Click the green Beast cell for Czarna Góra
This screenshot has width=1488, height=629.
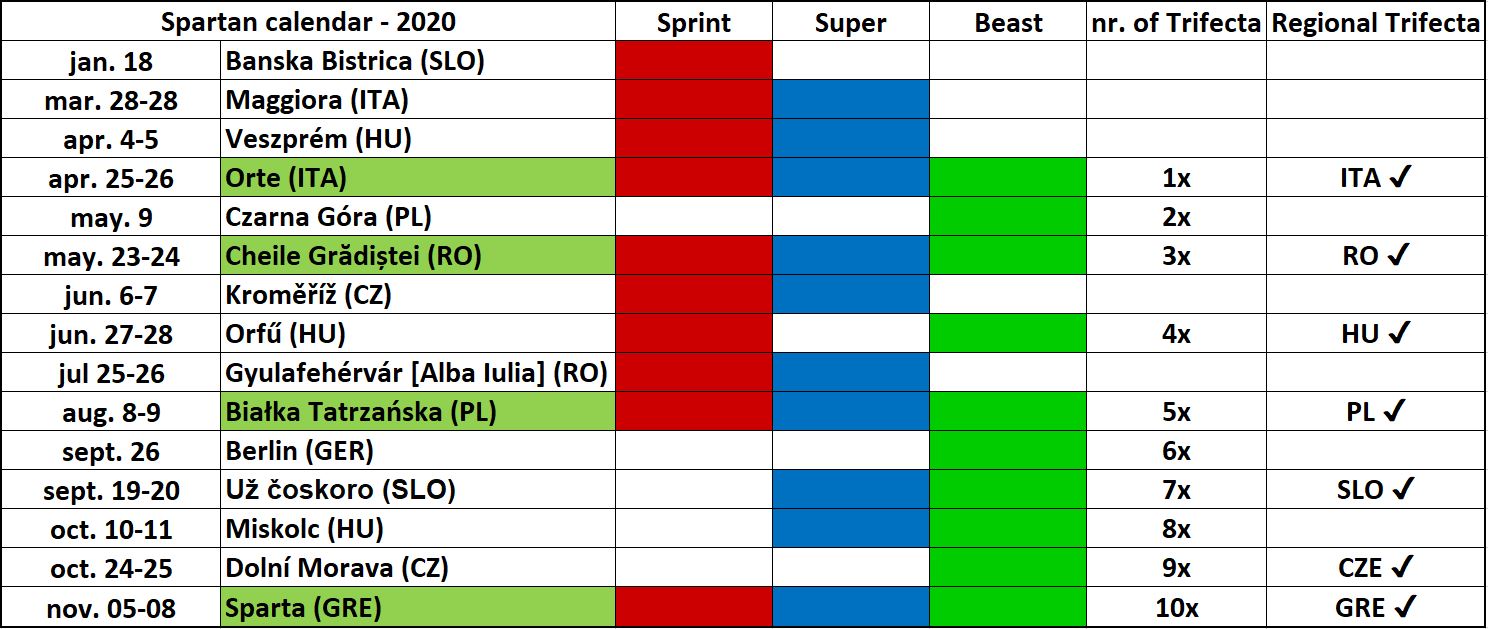pos(1008,217)
